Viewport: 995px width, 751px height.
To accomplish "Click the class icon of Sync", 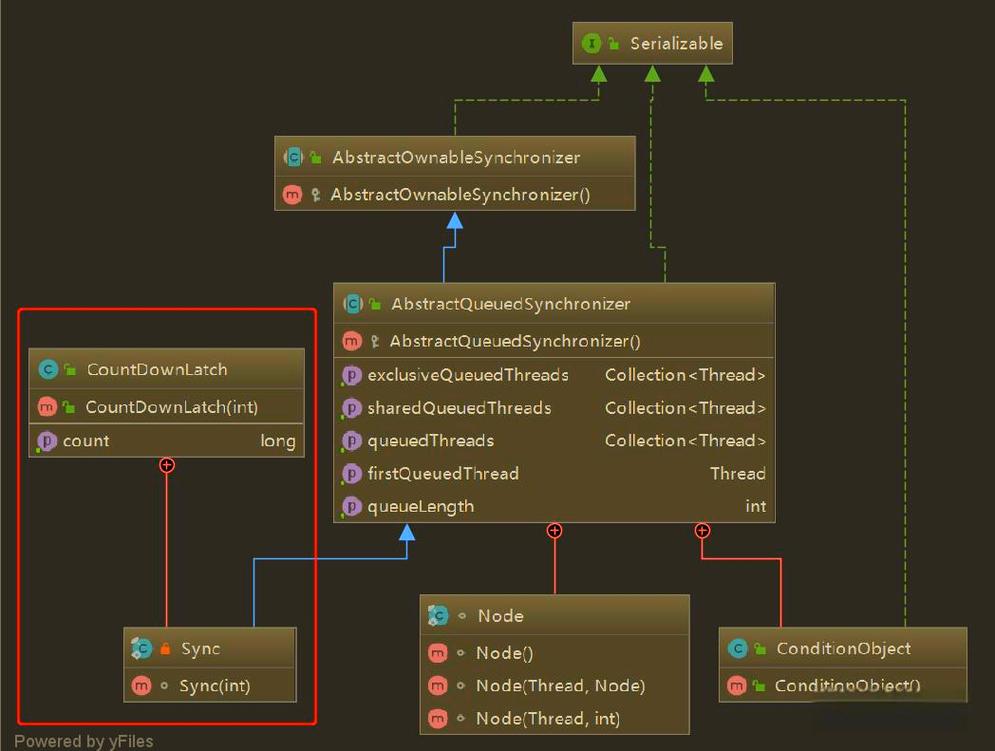I will [142, 648].
